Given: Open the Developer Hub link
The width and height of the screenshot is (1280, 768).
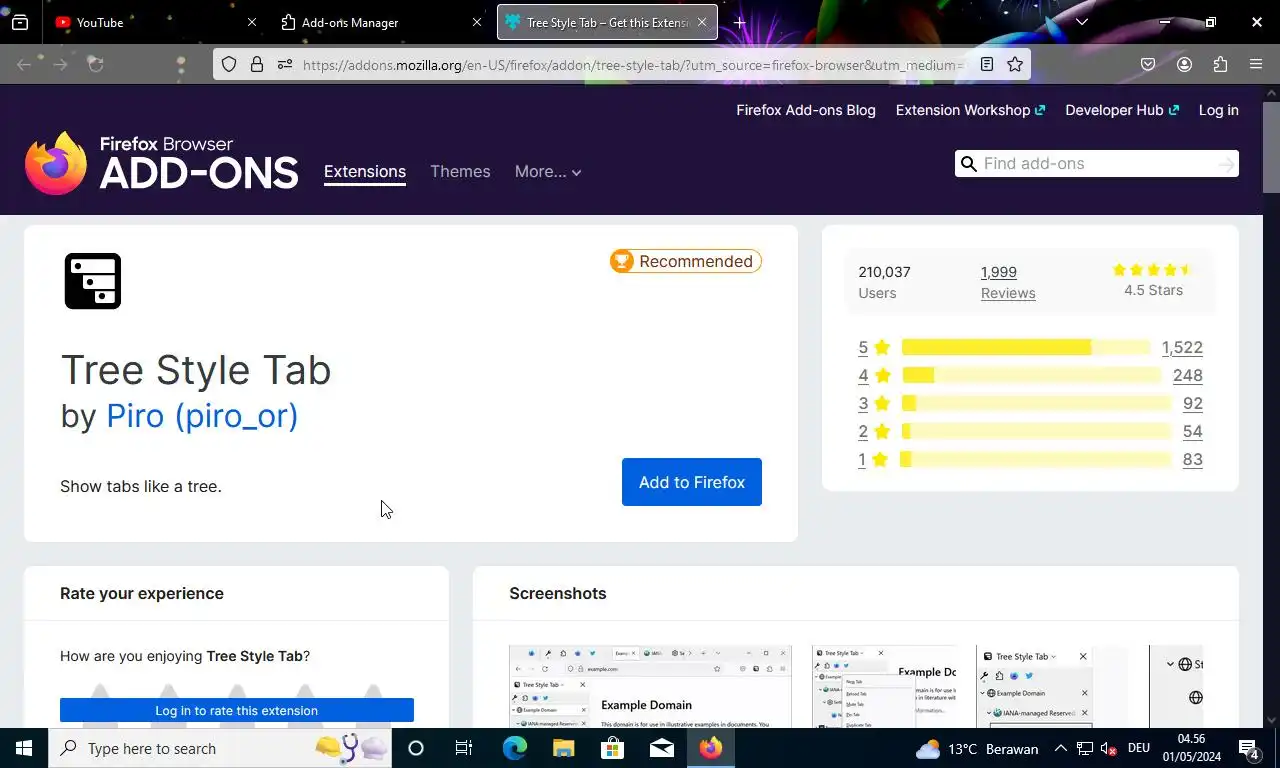Looking at the screenshot, I should [x=1122, y=110].
